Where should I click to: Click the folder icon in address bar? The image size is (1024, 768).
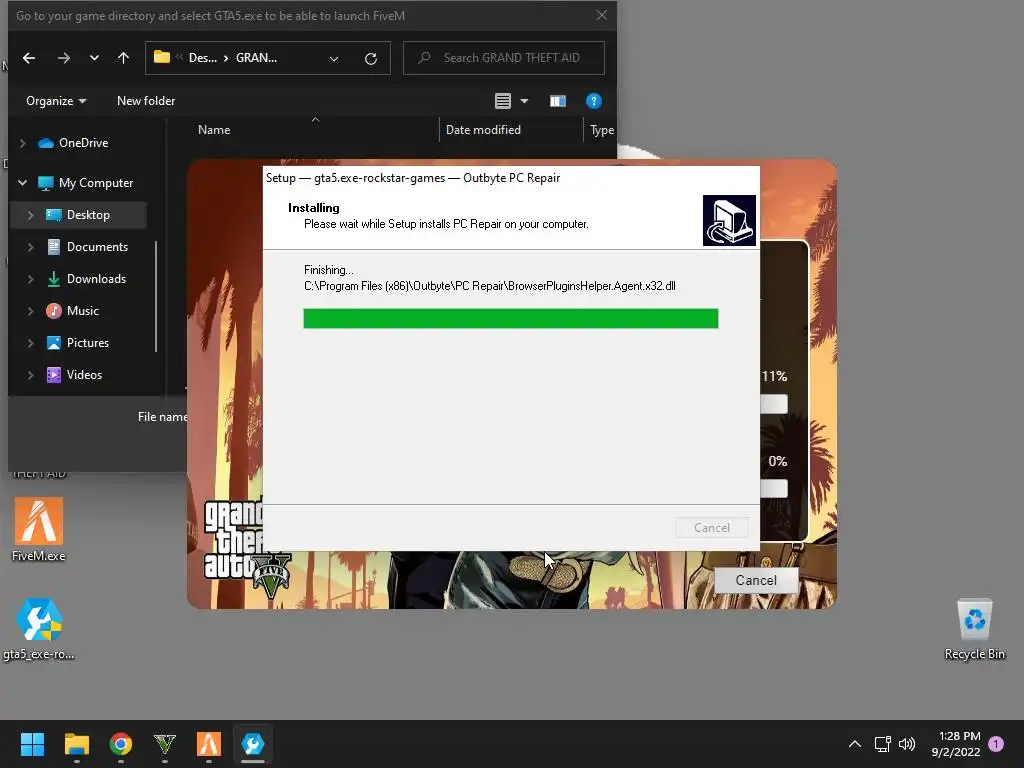coord(162,57)
